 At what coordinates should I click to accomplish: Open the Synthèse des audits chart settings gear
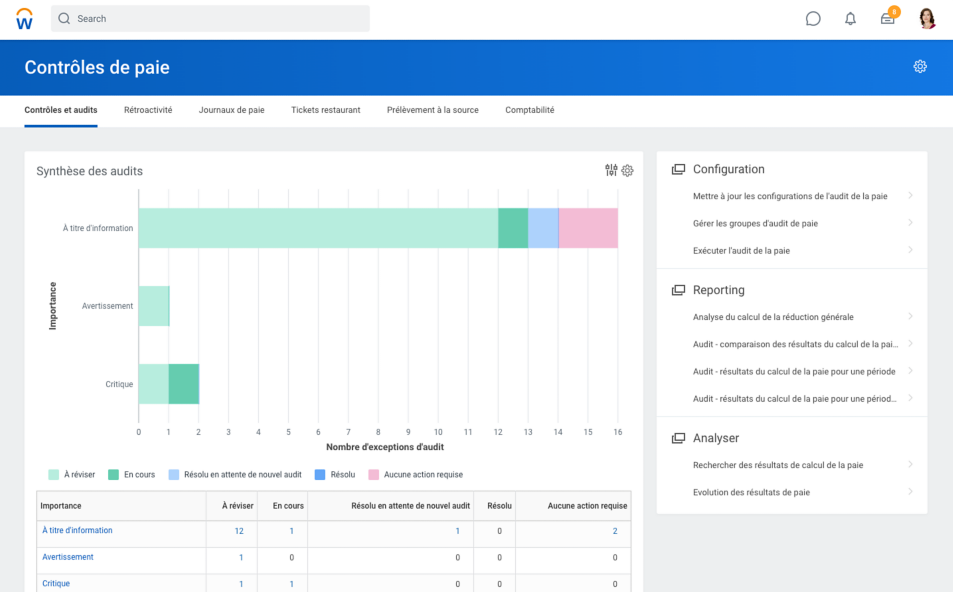click(x=627, y=170)
